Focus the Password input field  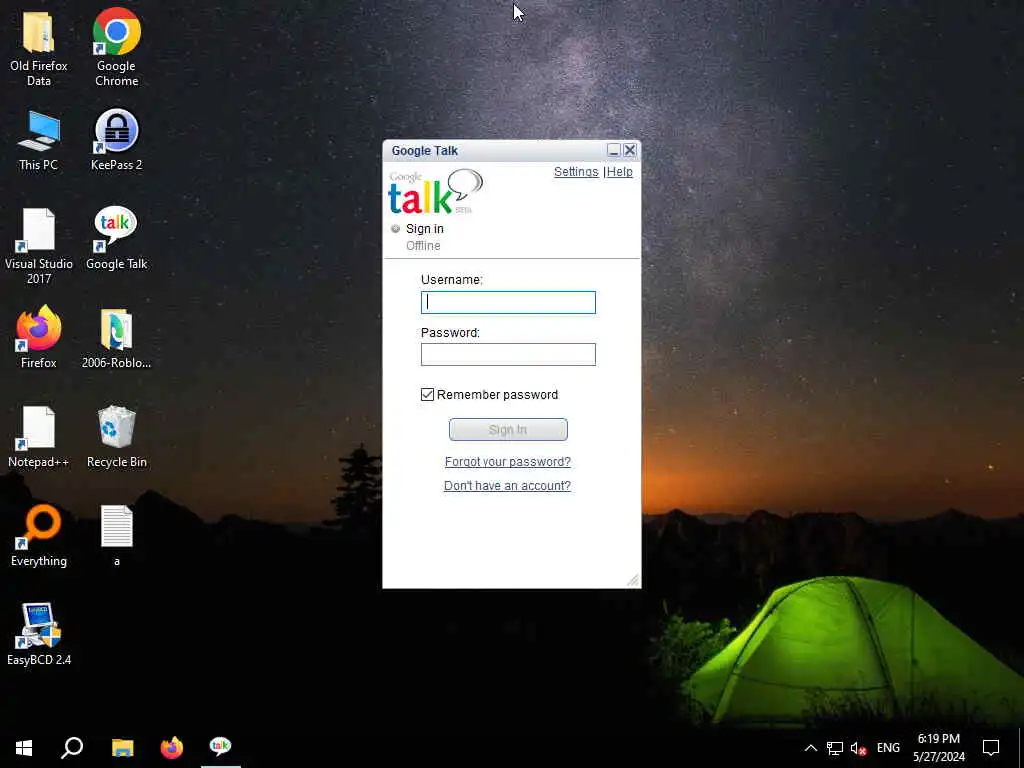[x=508, y=355]
